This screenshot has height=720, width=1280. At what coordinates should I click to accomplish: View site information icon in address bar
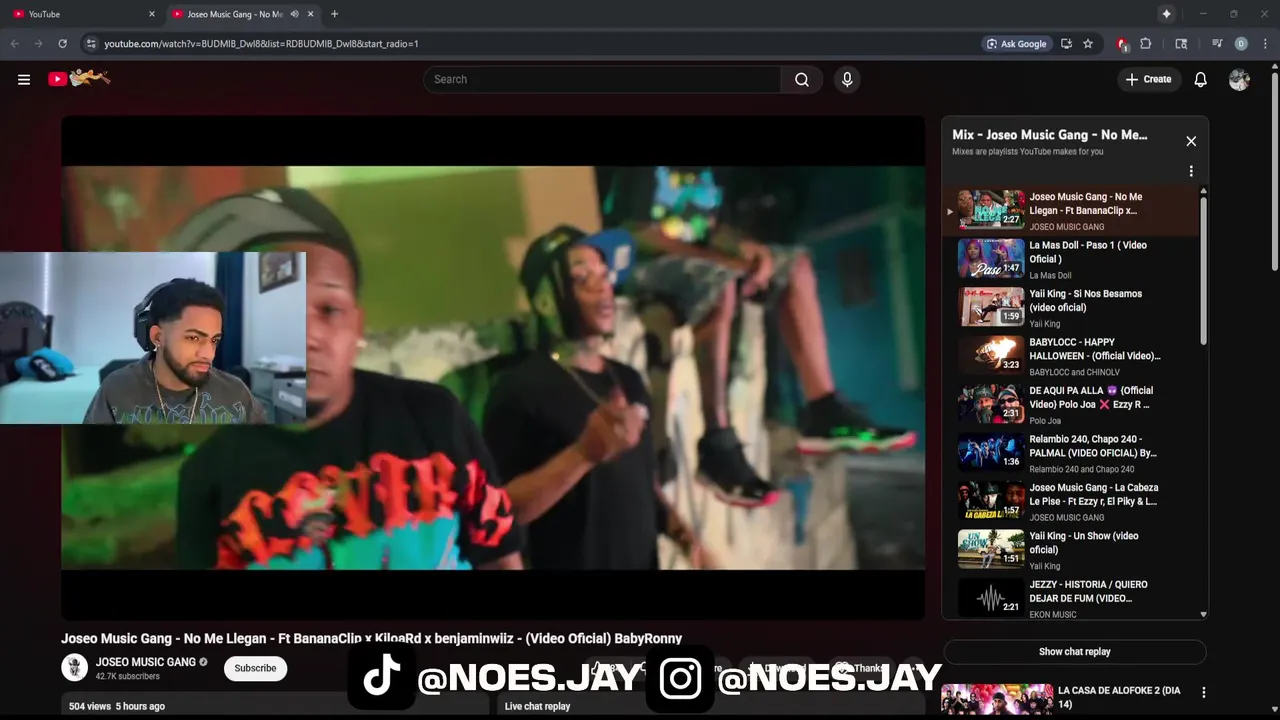coord(91,43)
